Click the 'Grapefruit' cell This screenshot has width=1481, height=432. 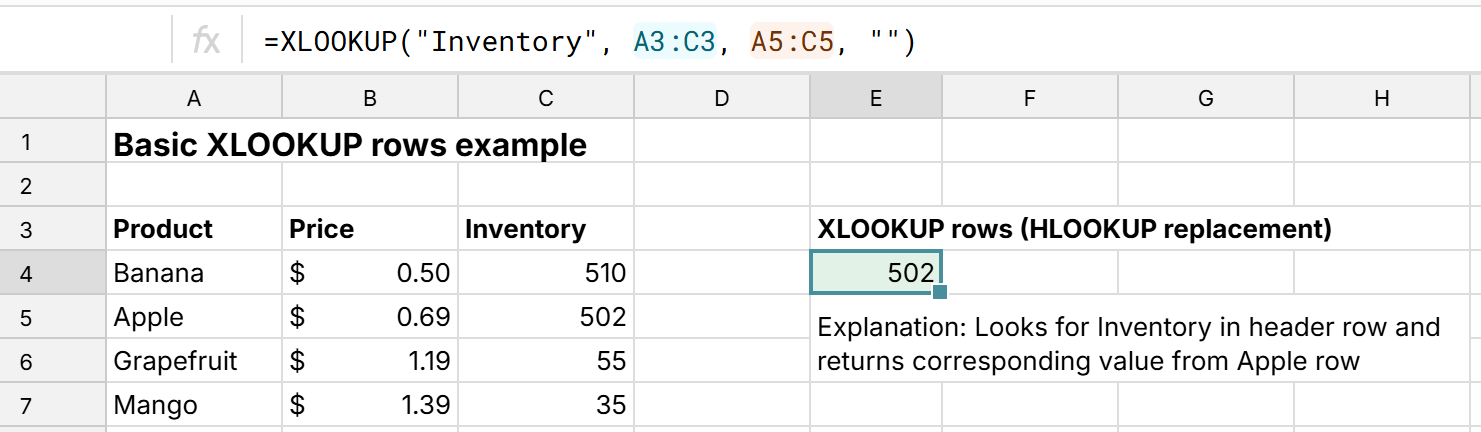click(194, 361)
